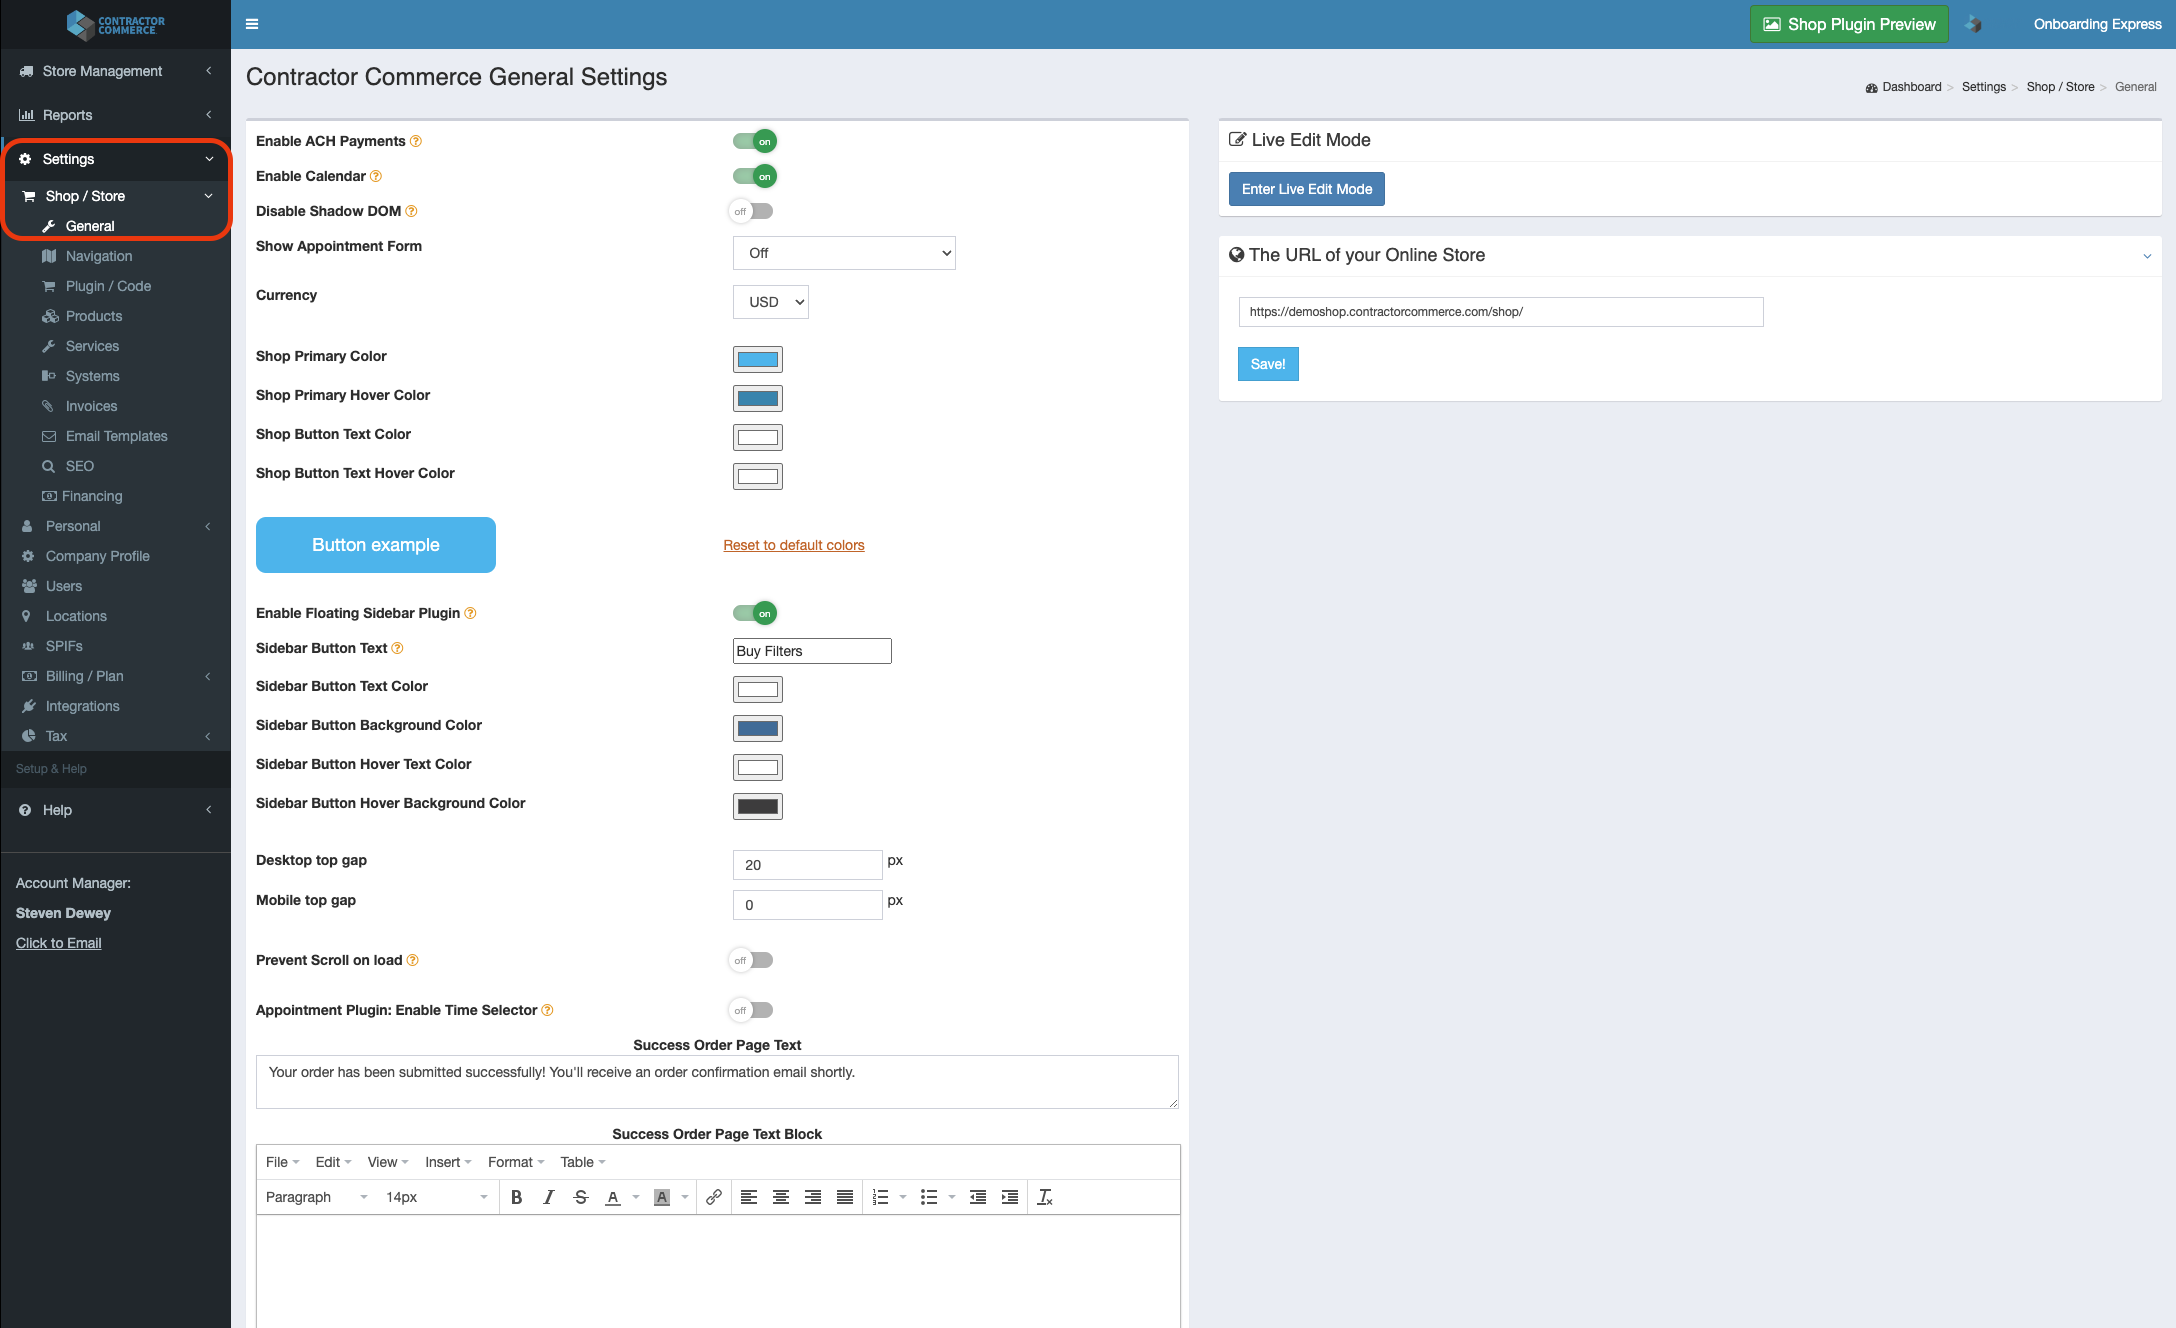Open the editor Table menu

pyautogui.click(x=583, y=1162)
